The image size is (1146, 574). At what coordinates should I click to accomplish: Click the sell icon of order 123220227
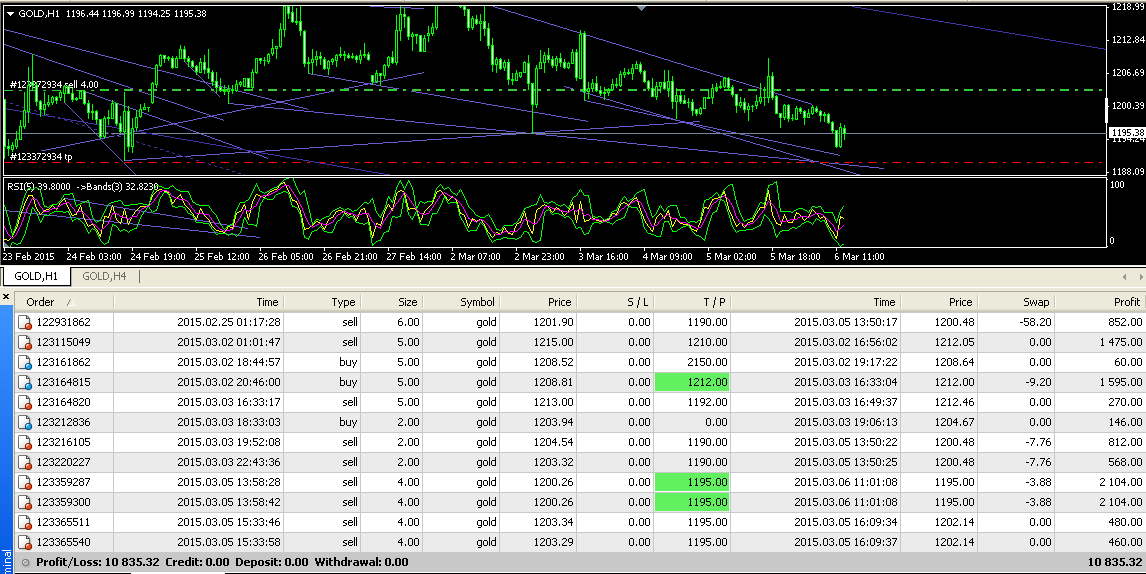[25, 463]
